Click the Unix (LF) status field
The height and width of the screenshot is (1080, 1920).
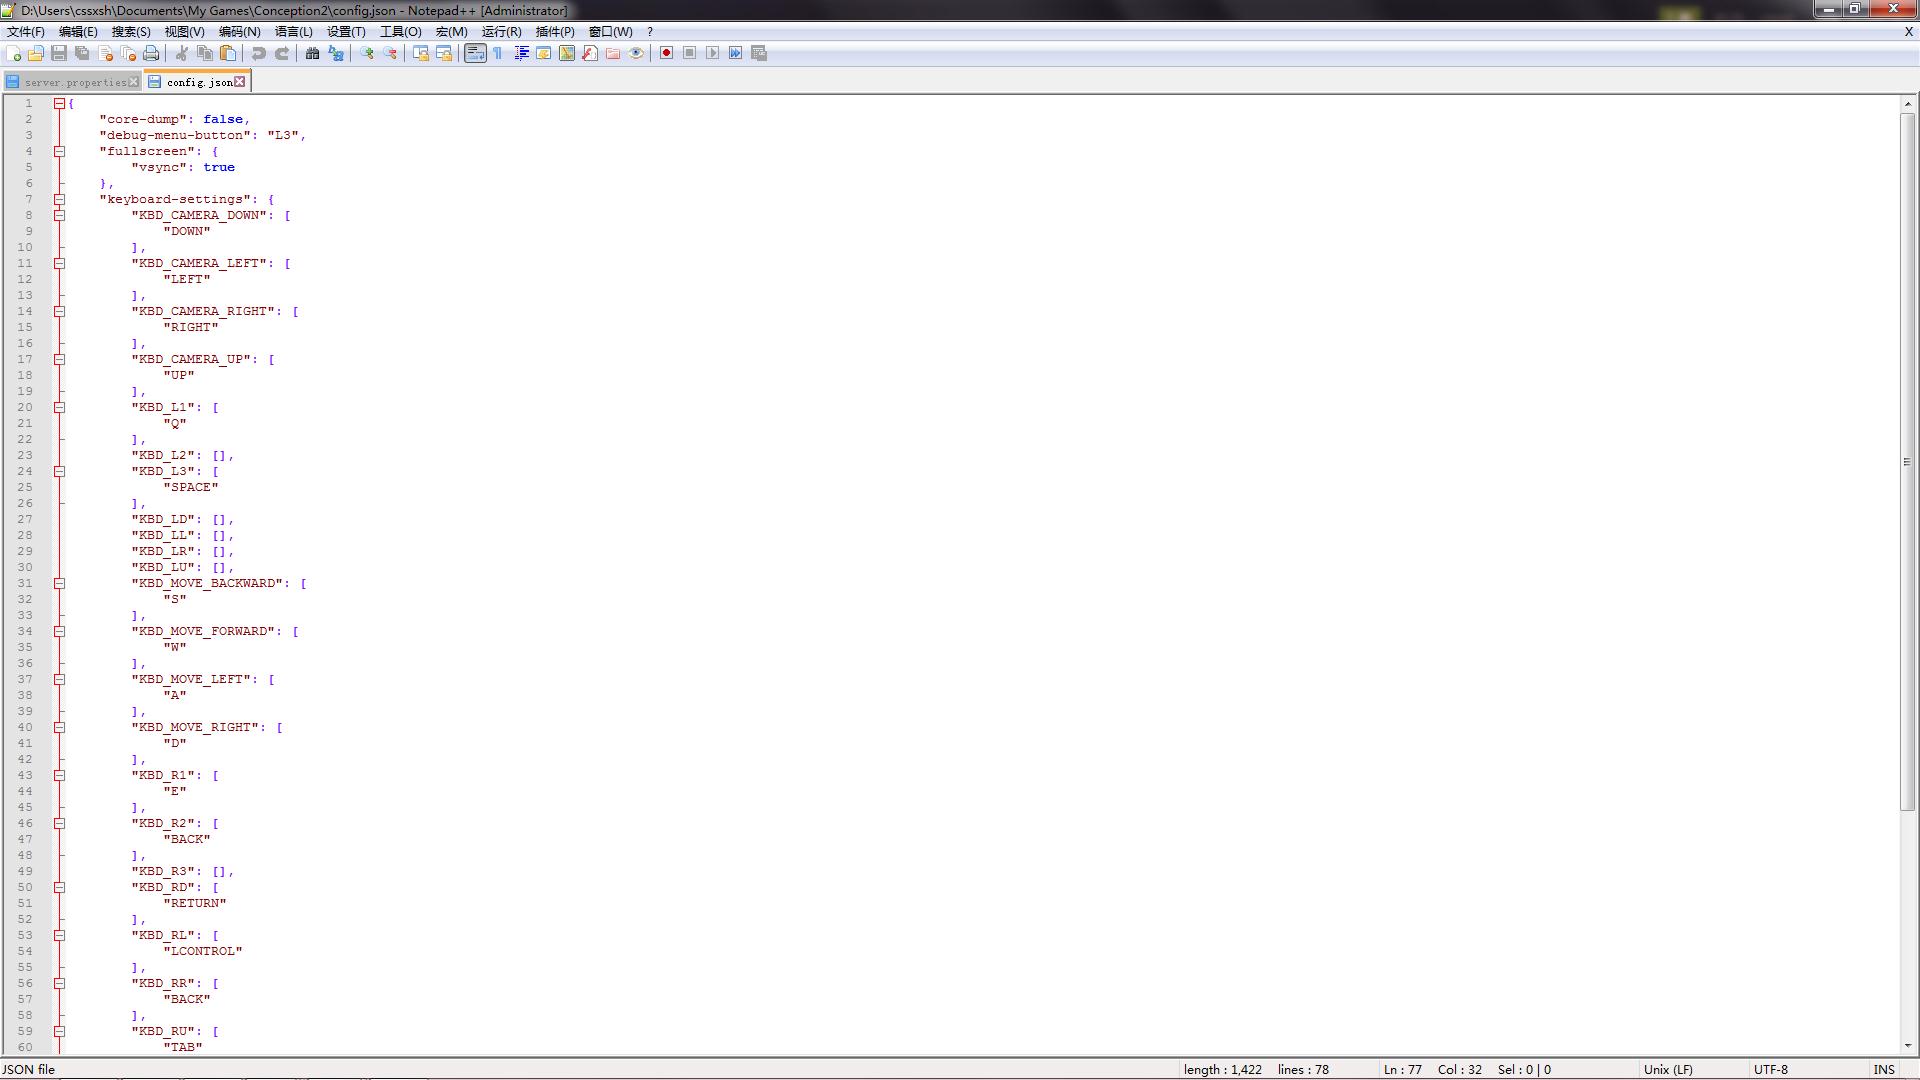tap(1667, 1069)
